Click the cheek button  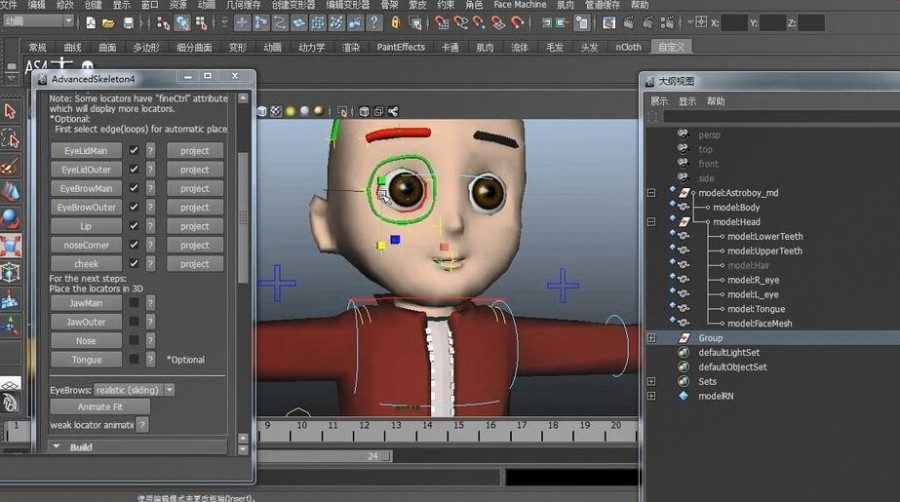(x=86, y=264)
